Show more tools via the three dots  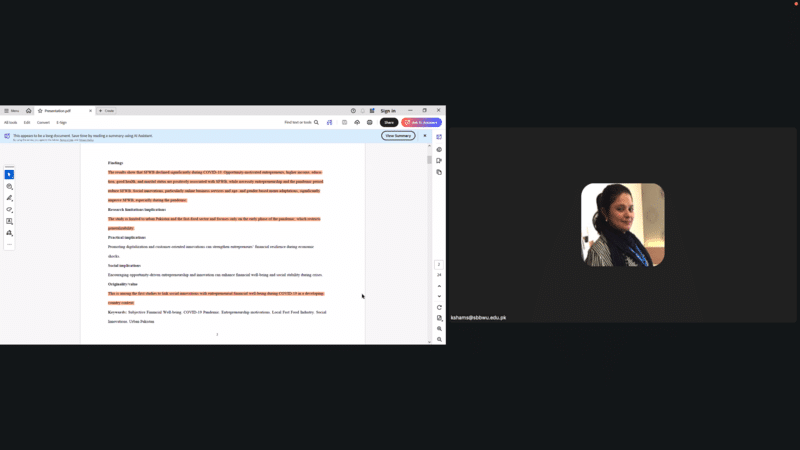pyautogui.click(x=9, y=244)
